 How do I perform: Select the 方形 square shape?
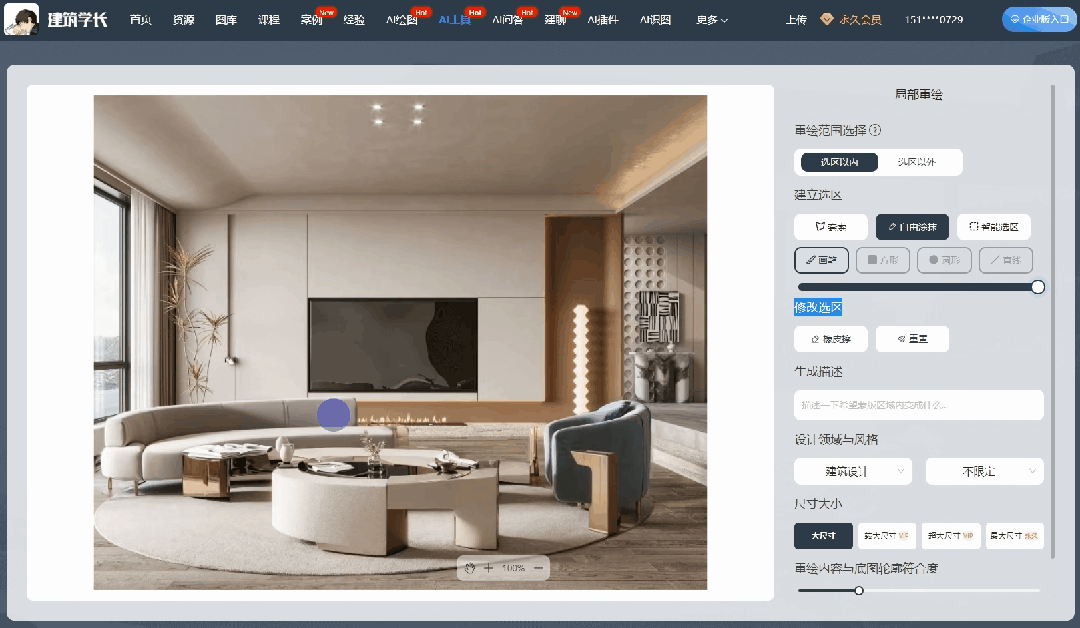coord(883,260)
